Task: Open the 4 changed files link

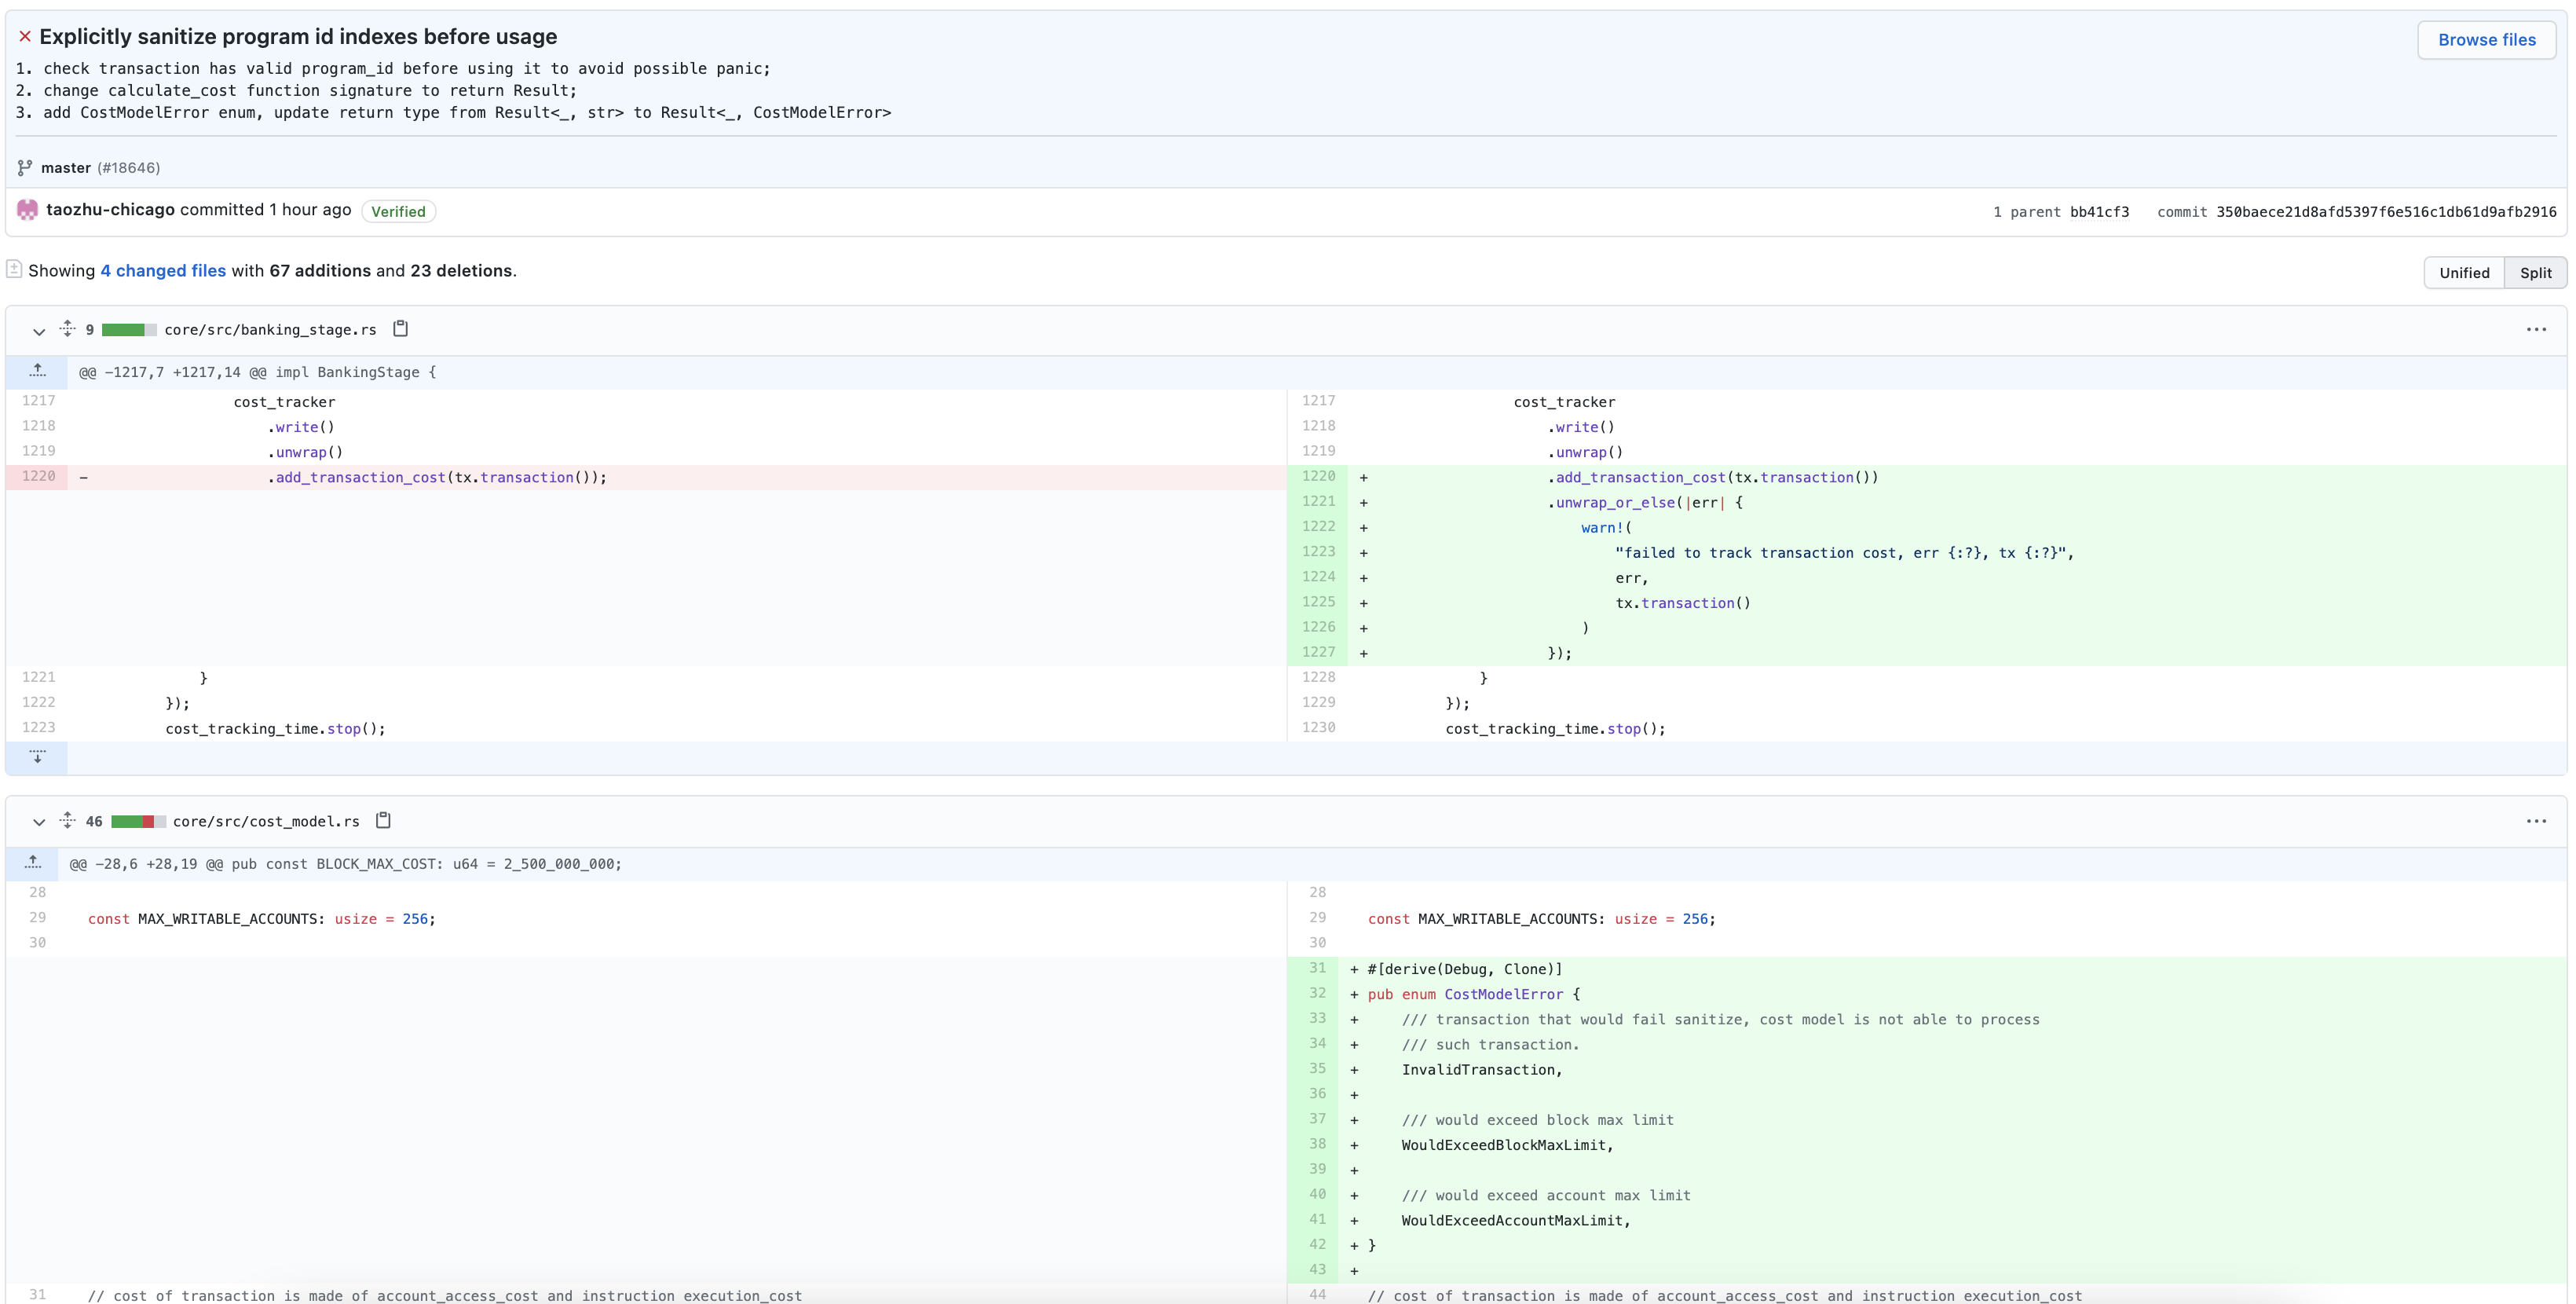Action: [163, 271]
